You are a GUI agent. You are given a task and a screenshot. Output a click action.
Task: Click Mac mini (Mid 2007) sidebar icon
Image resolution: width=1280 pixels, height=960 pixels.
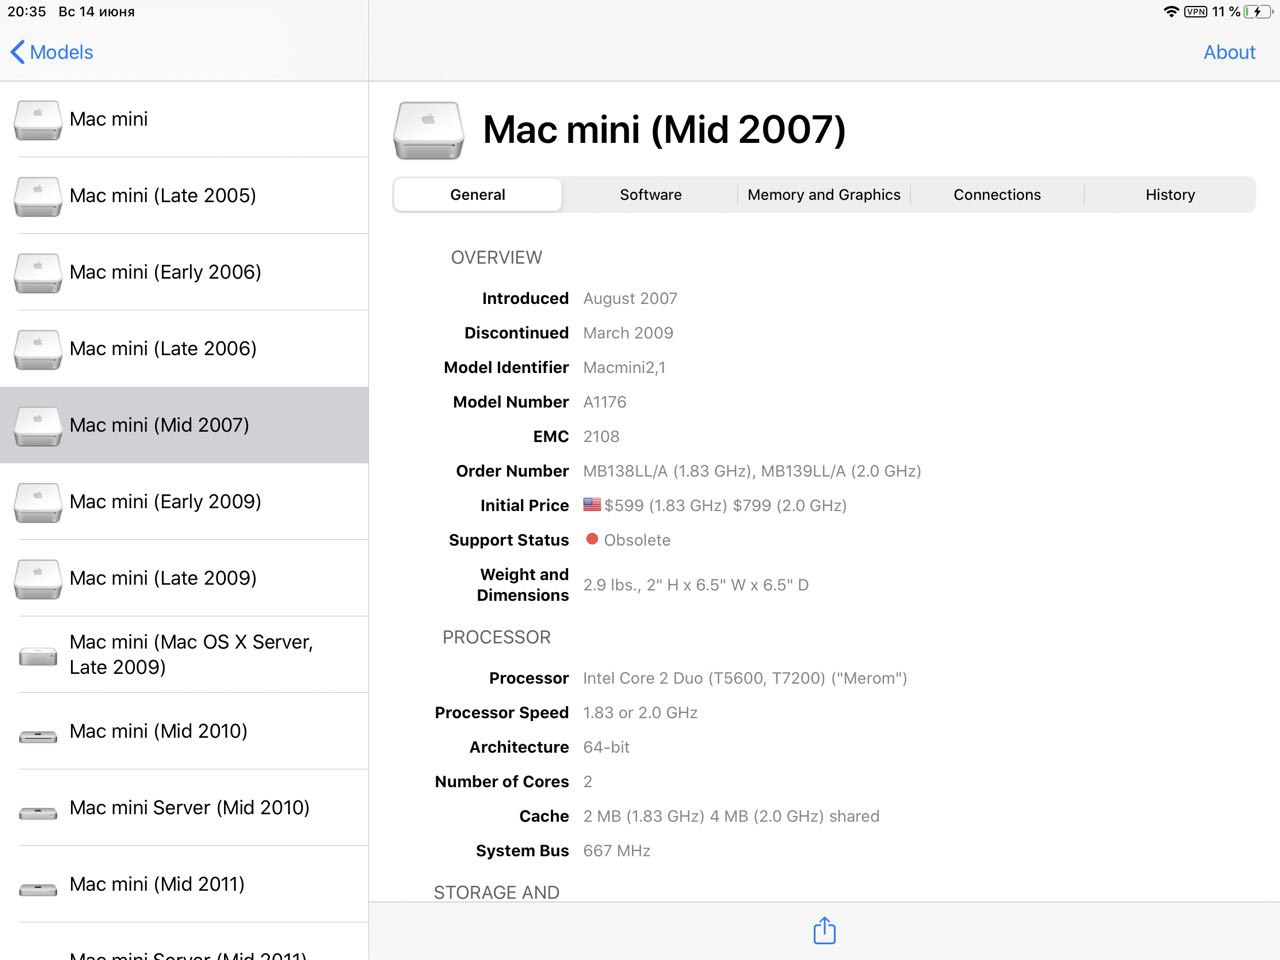click(38, 426)
